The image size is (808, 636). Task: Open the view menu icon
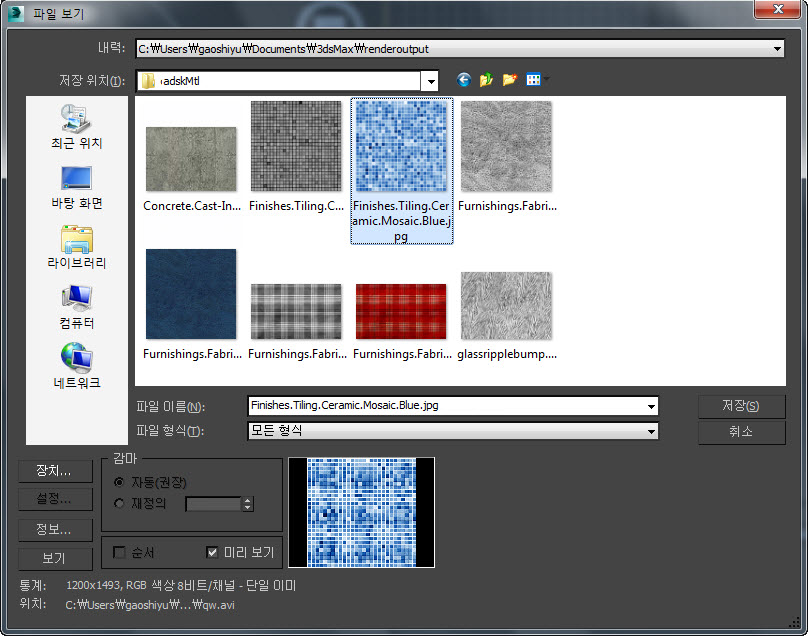535,80
